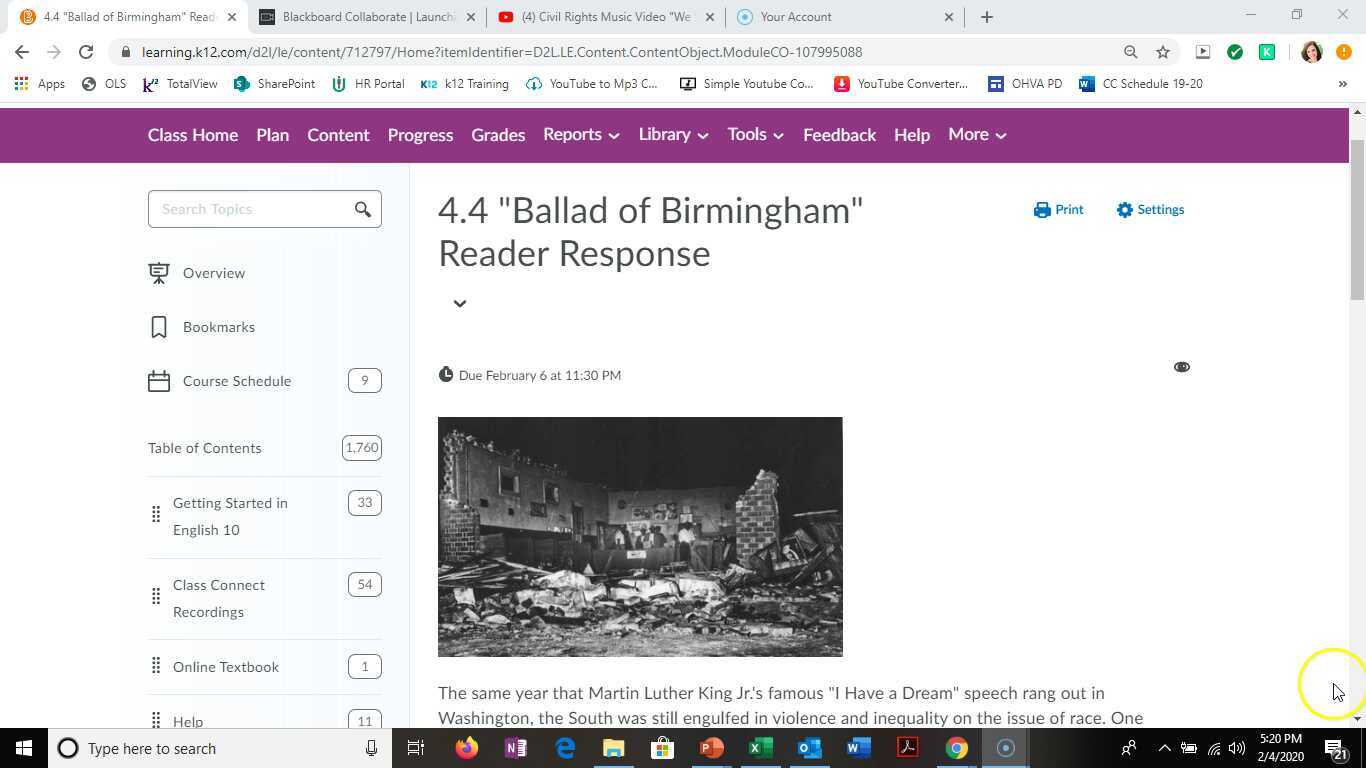The image size is (1366, 768).
Task: Bookmark the page using the star icon
Action: pyautogui.click(x=1161, y=52)
